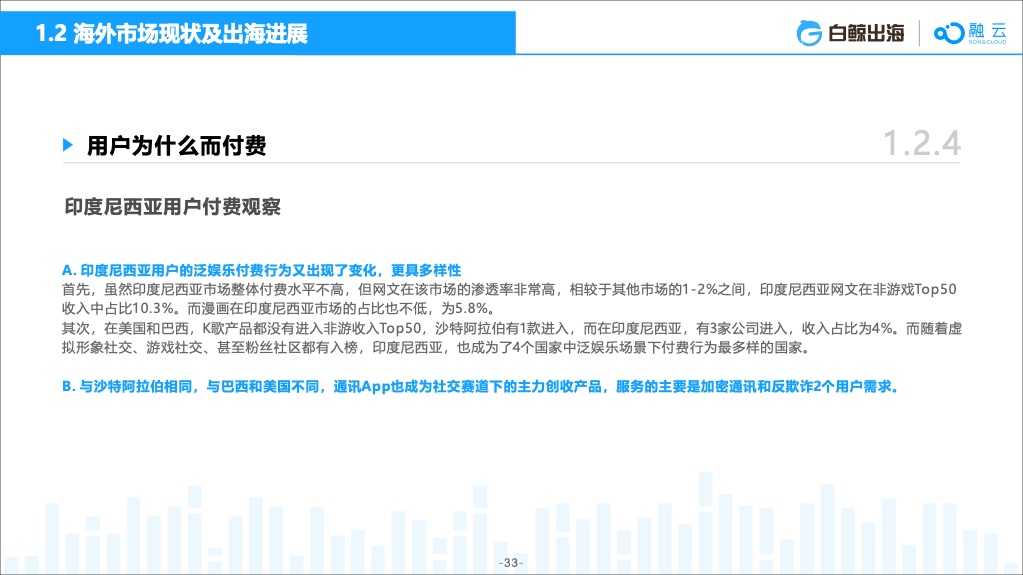Click the blue triangle bullet beside 用户为什么而付费
This screenshot has height=575, width=1023.
click(x=68, y=144)
